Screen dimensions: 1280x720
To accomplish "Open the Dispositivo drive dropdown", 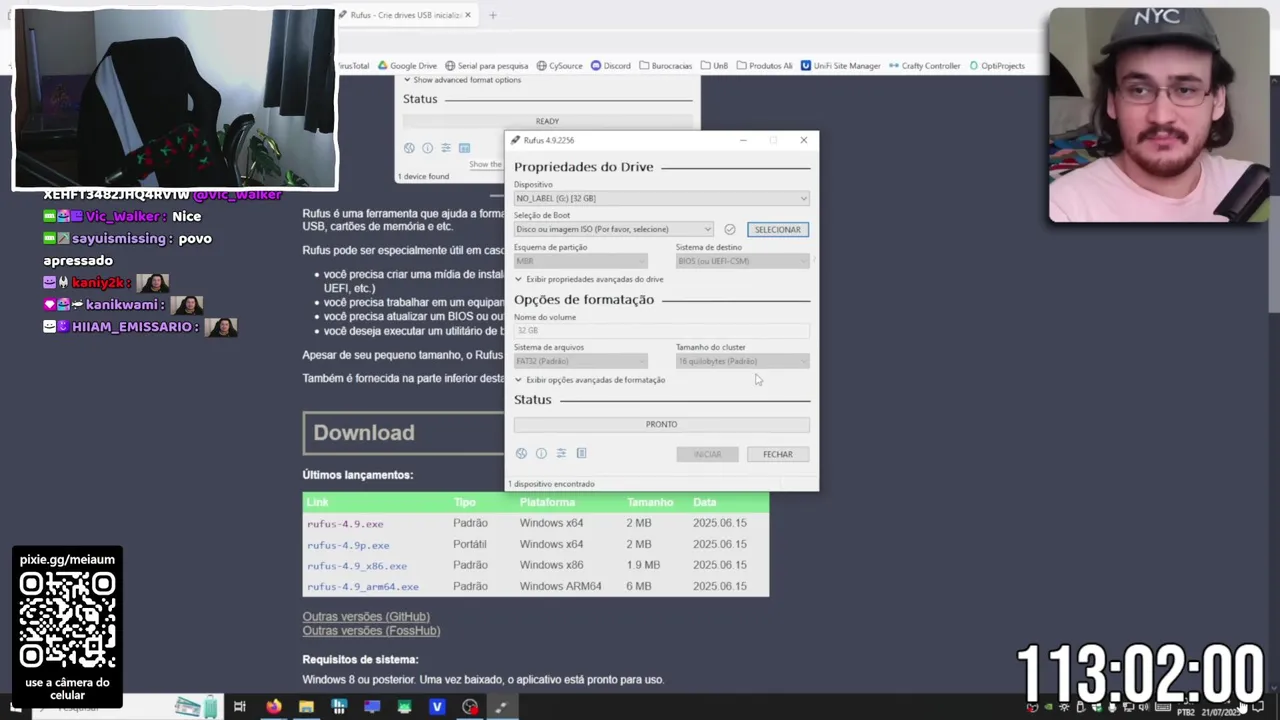I will (x=661, y=198).
